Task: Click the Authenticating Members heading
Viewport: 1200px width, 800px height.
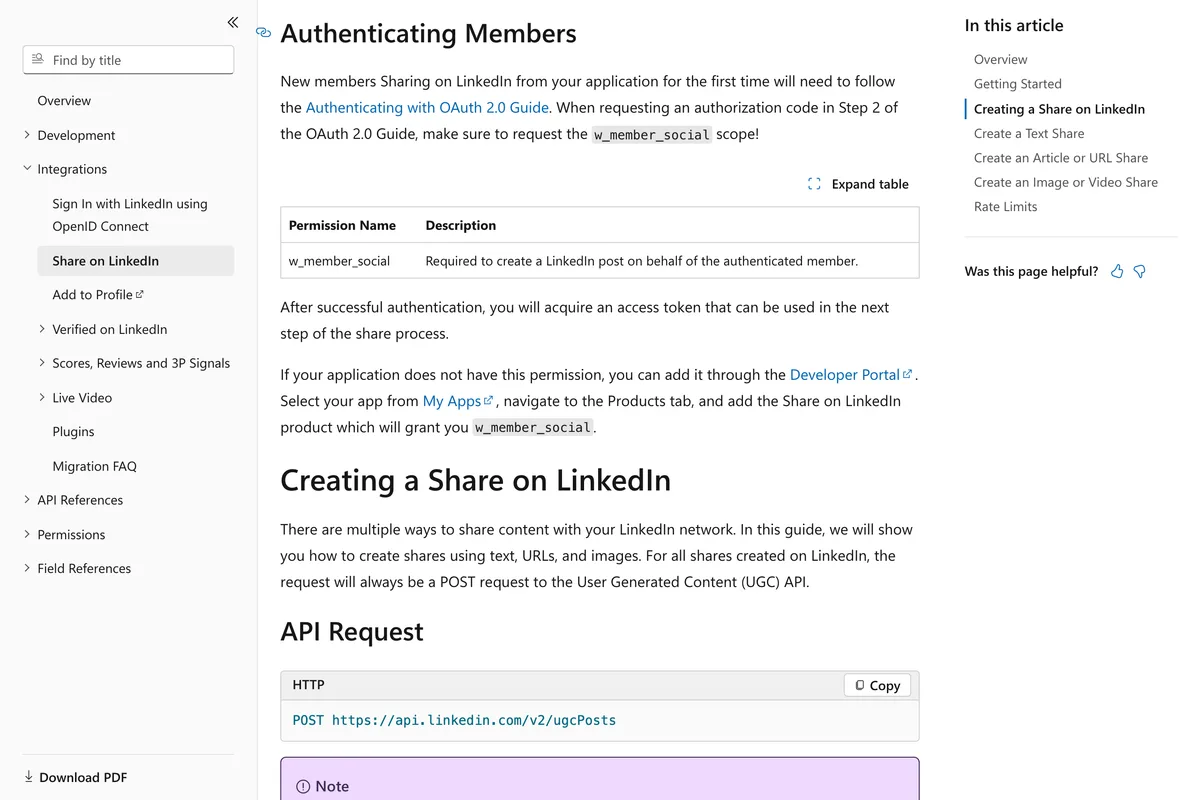Action: click(x=428, y=33)
